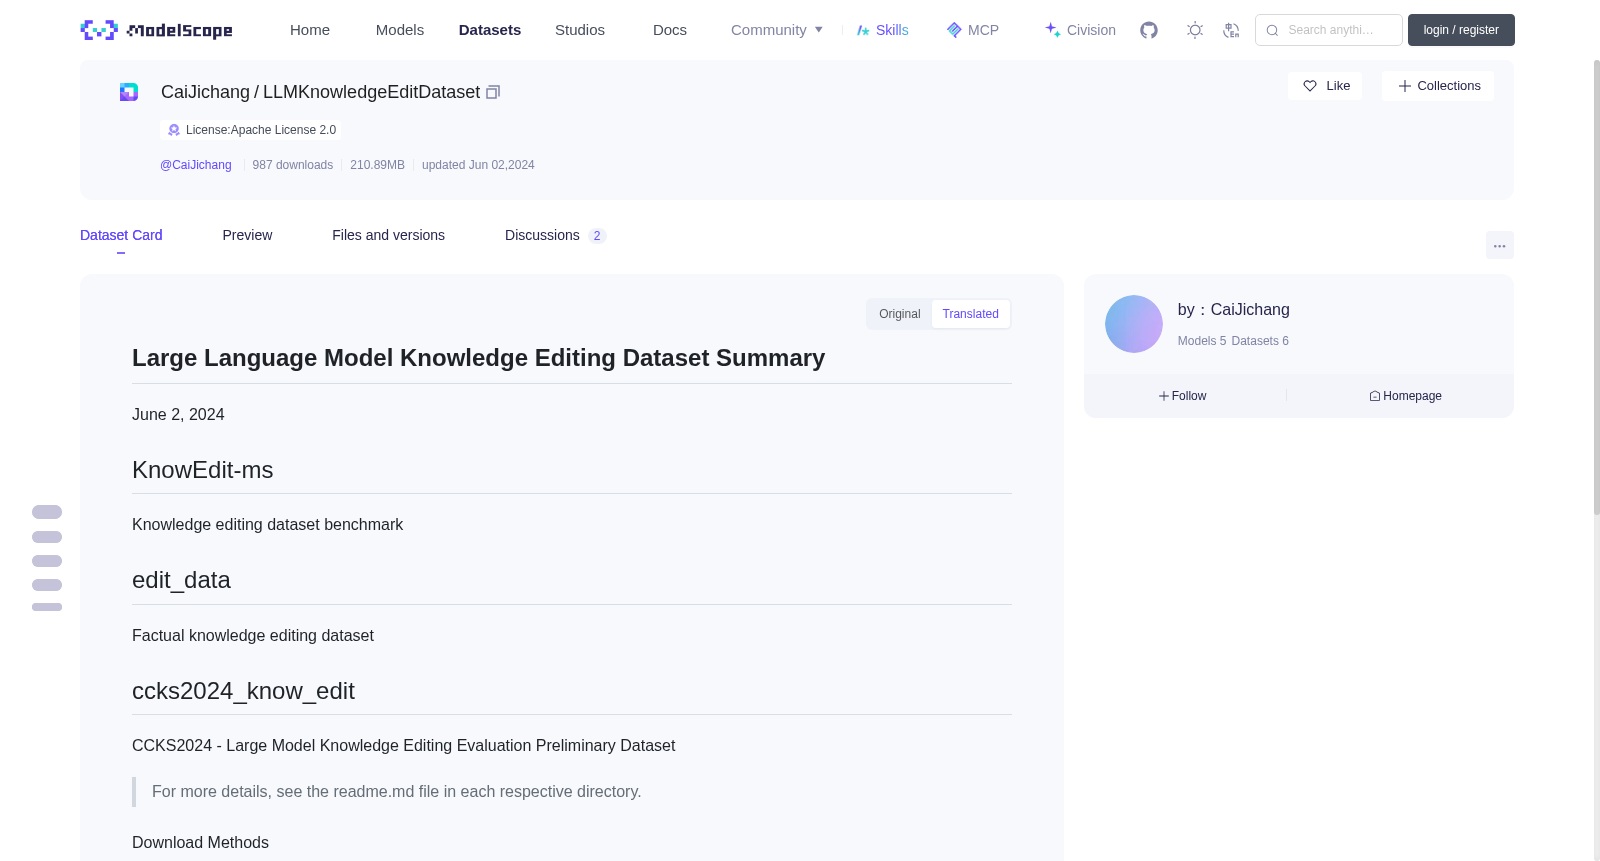Viewport: 1600px width, 861px height.
Task: Click the by: CaiJichang author name
Action: click(x=1234, y=310)
